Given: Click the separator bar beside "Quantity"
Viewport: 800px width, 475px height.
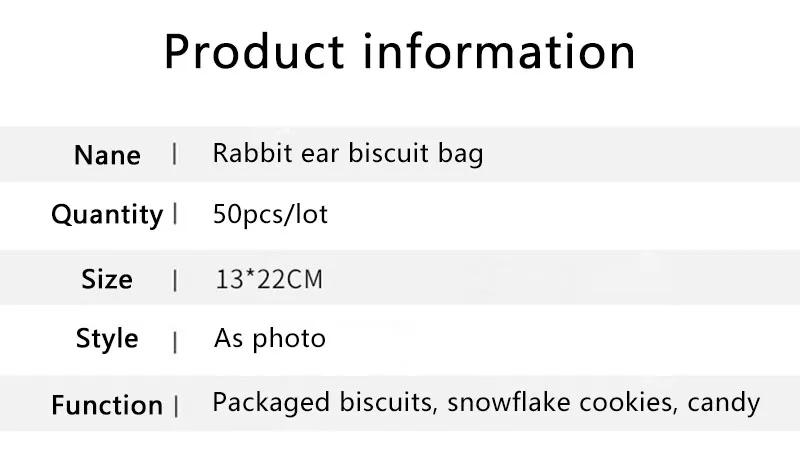Looking at the screenshot, I should click(176, 214).
